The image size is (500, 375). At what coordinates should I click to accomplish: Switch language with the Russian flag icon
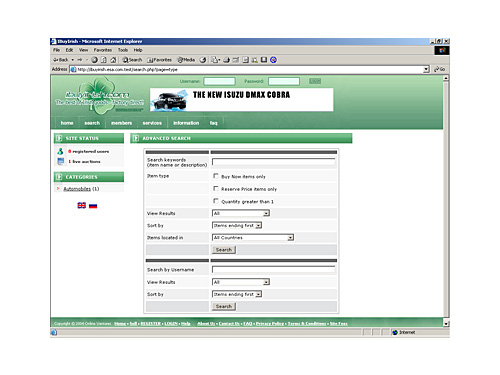pos(93,206)
